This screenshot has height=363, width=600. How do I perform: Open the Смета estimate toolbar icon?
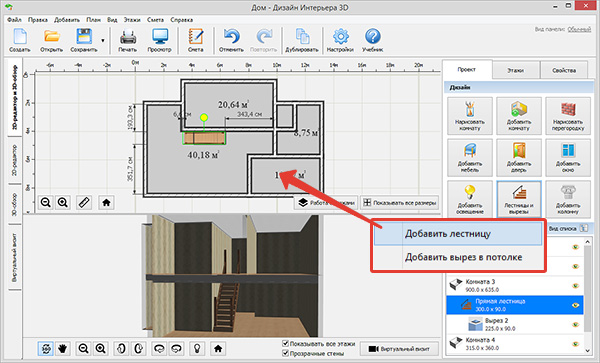point(196,41)
